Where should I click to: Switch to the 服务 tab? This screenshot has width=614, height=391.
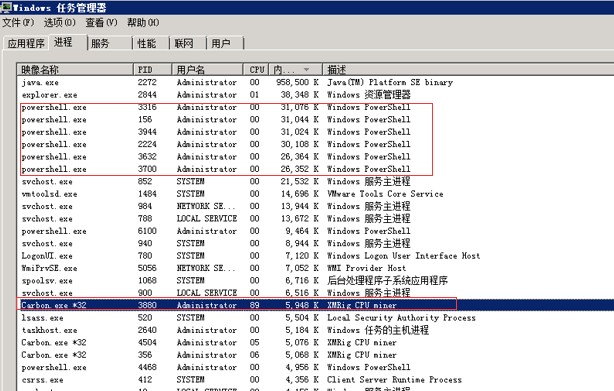point(110,43)
